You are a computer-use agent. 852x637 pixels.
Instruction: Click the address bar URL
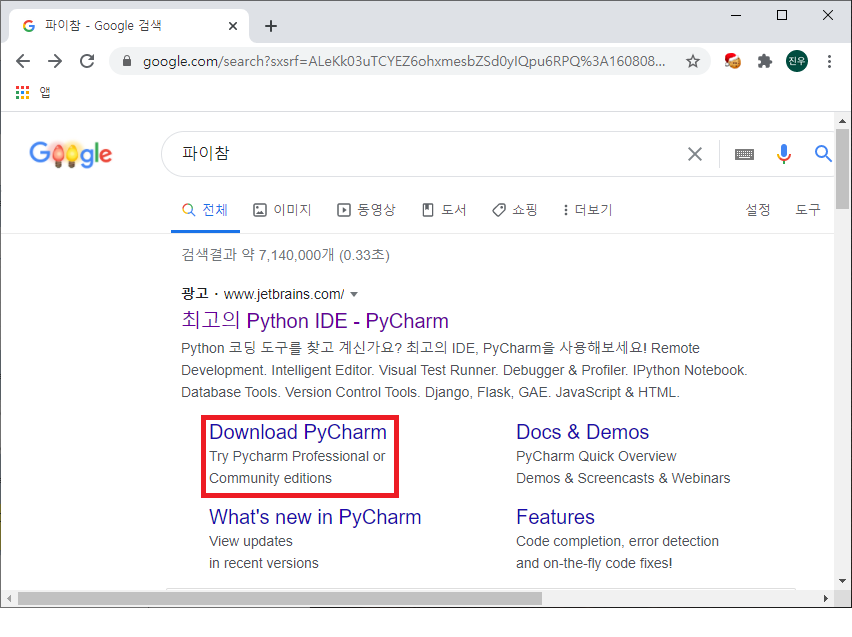pyautogui.click(x=404, y=61)
